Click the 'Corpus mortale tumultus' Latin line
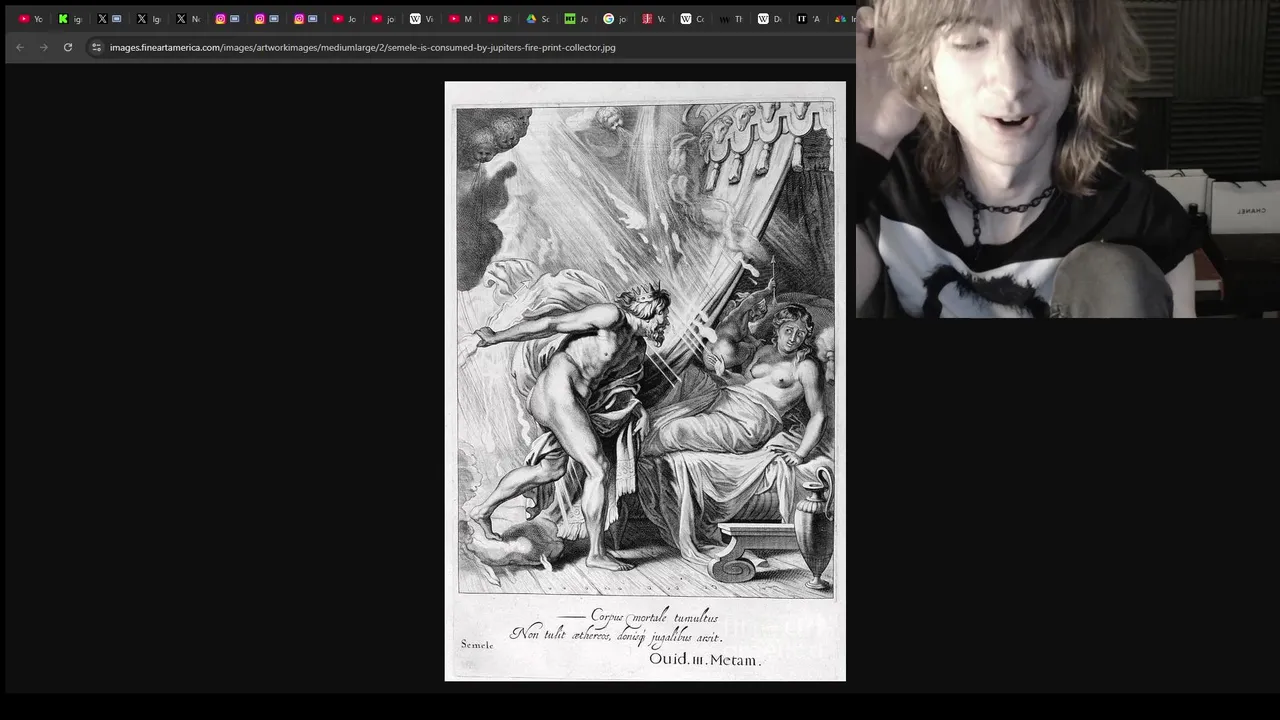Image resolution: width=1280 pixels, height=720 pixels. click(654, 617)
